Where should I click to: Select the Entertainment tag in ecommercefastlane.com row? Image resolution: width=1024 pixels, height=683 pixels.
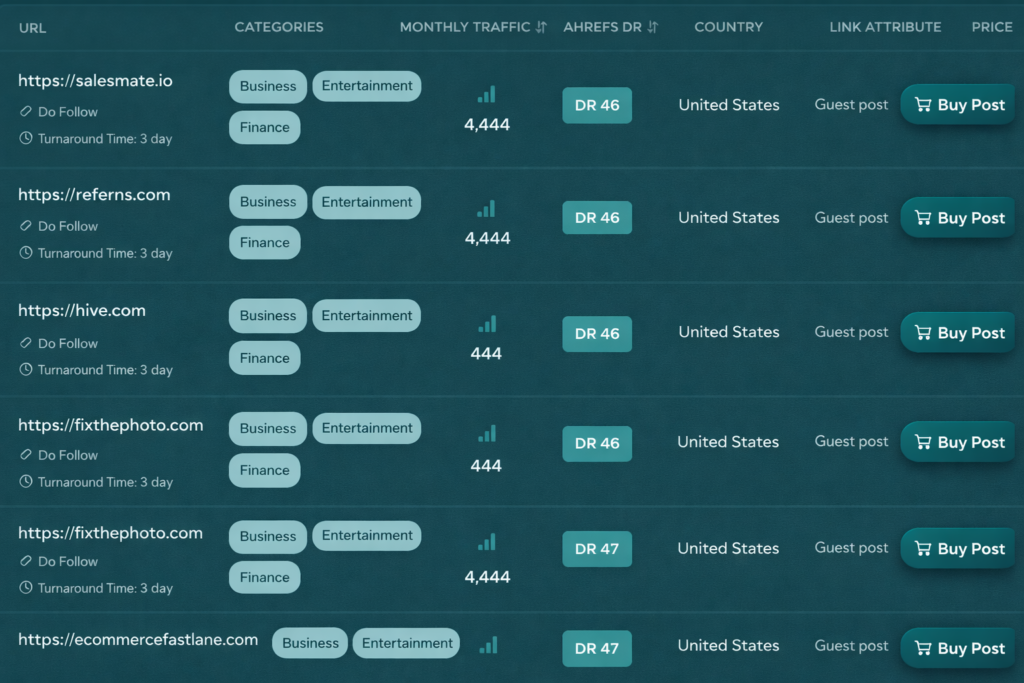(407, 643)
